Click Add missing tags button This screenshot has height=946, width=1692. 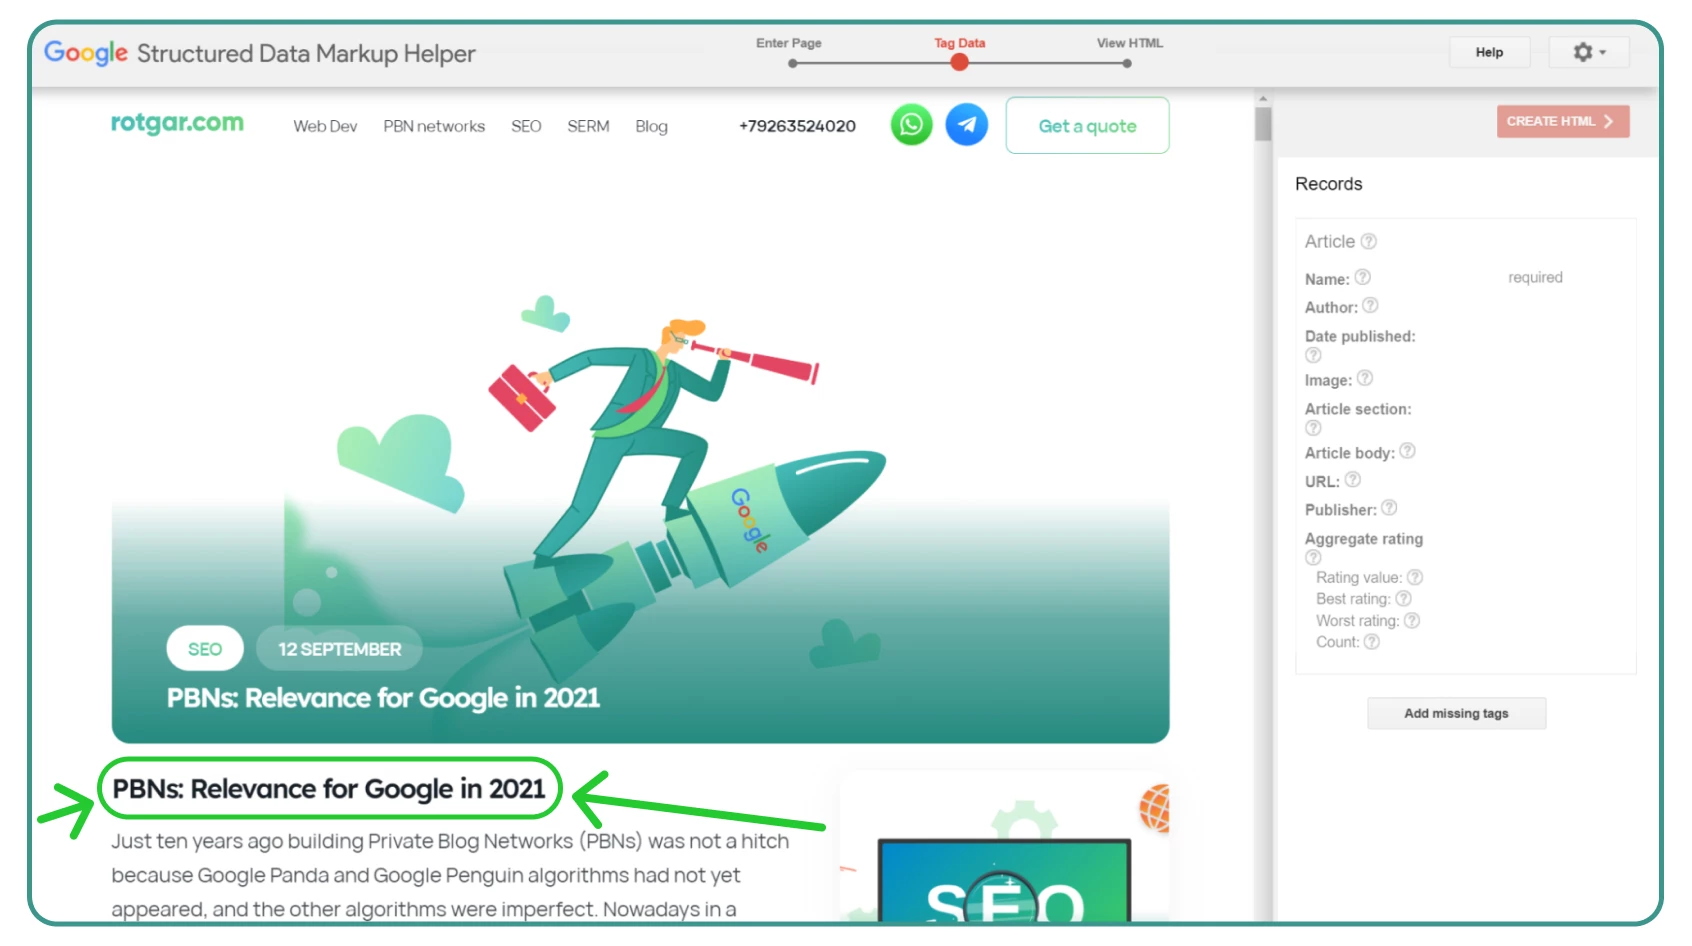(1456, 713)
